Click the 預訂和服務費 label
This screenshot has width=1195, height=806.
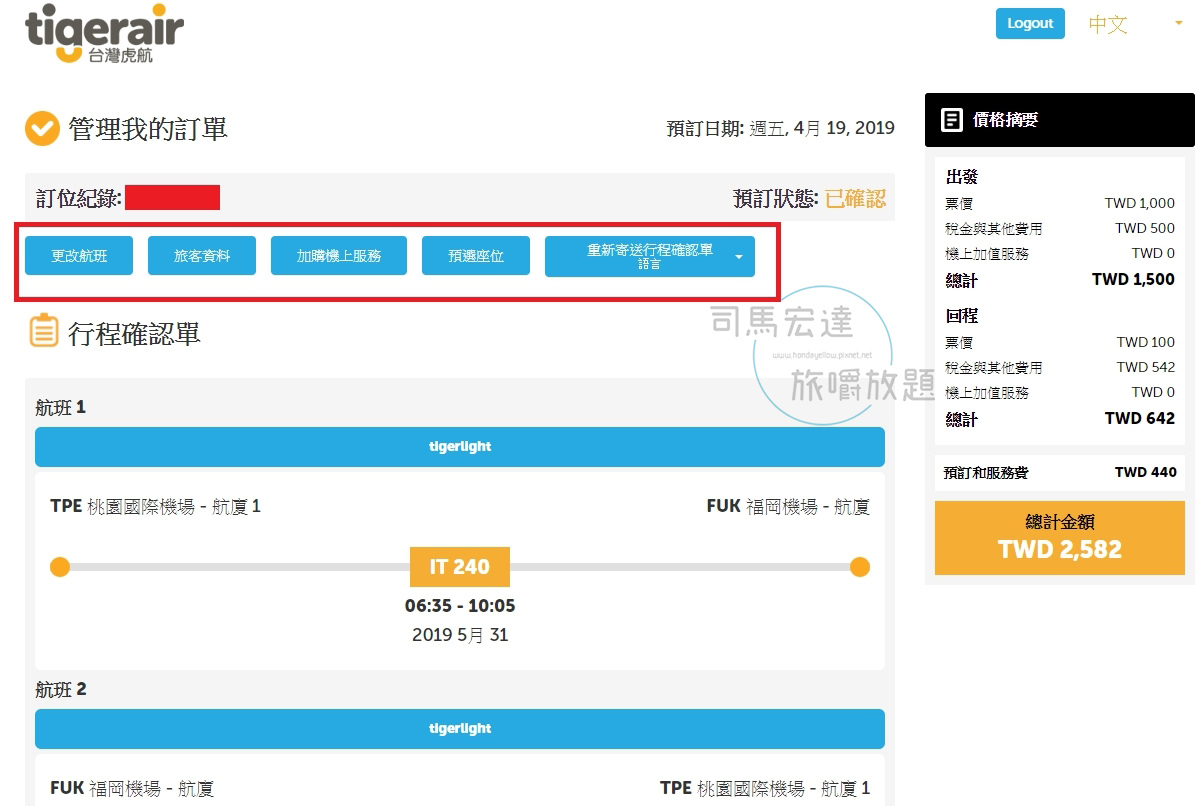pyautogui.click(x=986, y=472)
